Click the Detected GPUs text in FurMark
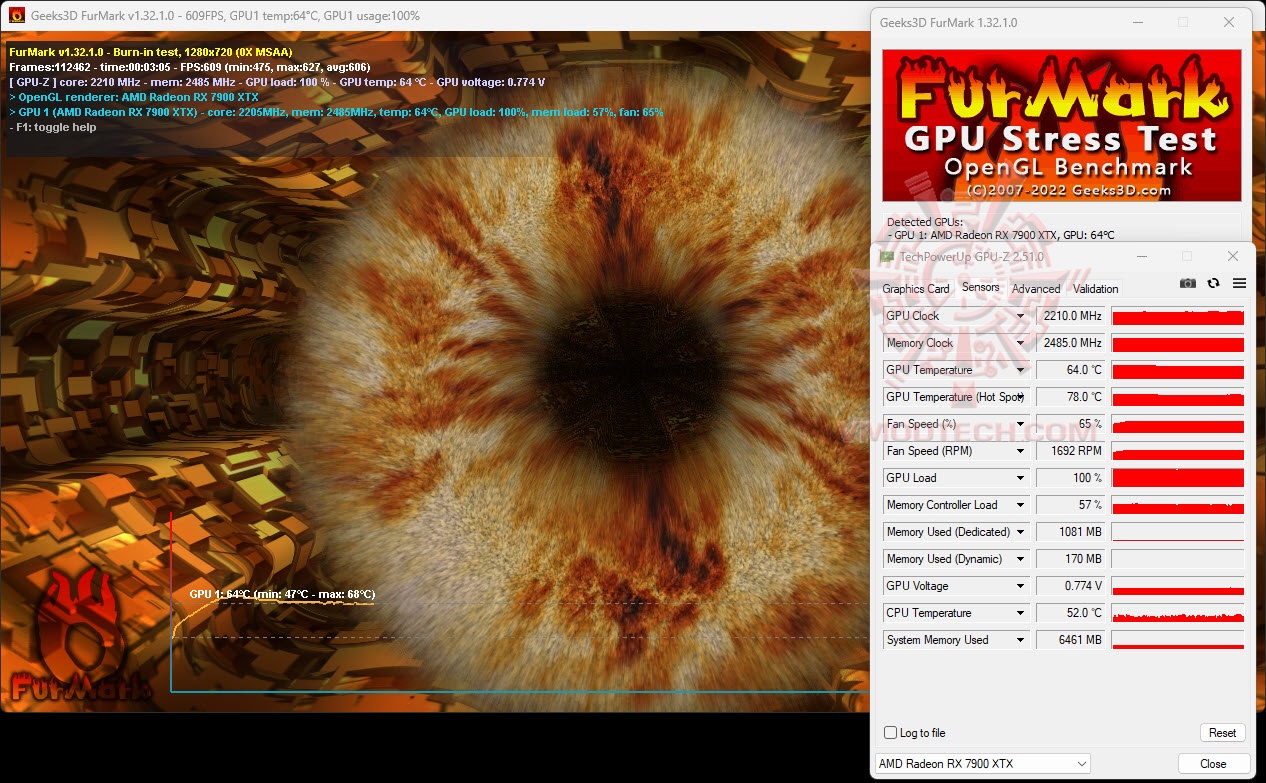The height and width of the screenshot is (783, 1266). 925,222
